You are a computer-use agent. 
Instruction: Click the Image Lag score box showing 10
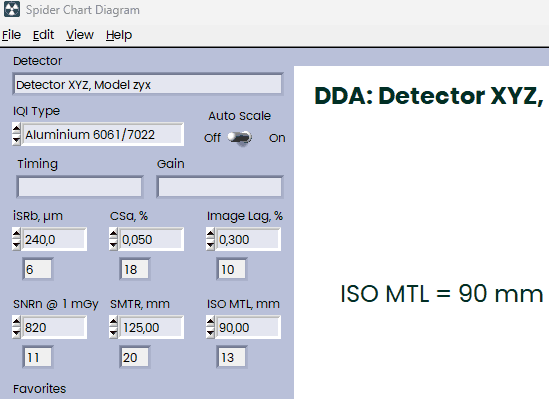232,269
